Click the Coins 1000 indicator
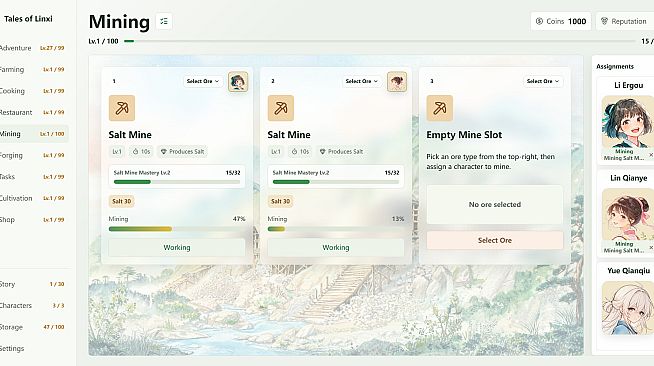The width and height of the screenshot is (654, 366). pos(561,21)
